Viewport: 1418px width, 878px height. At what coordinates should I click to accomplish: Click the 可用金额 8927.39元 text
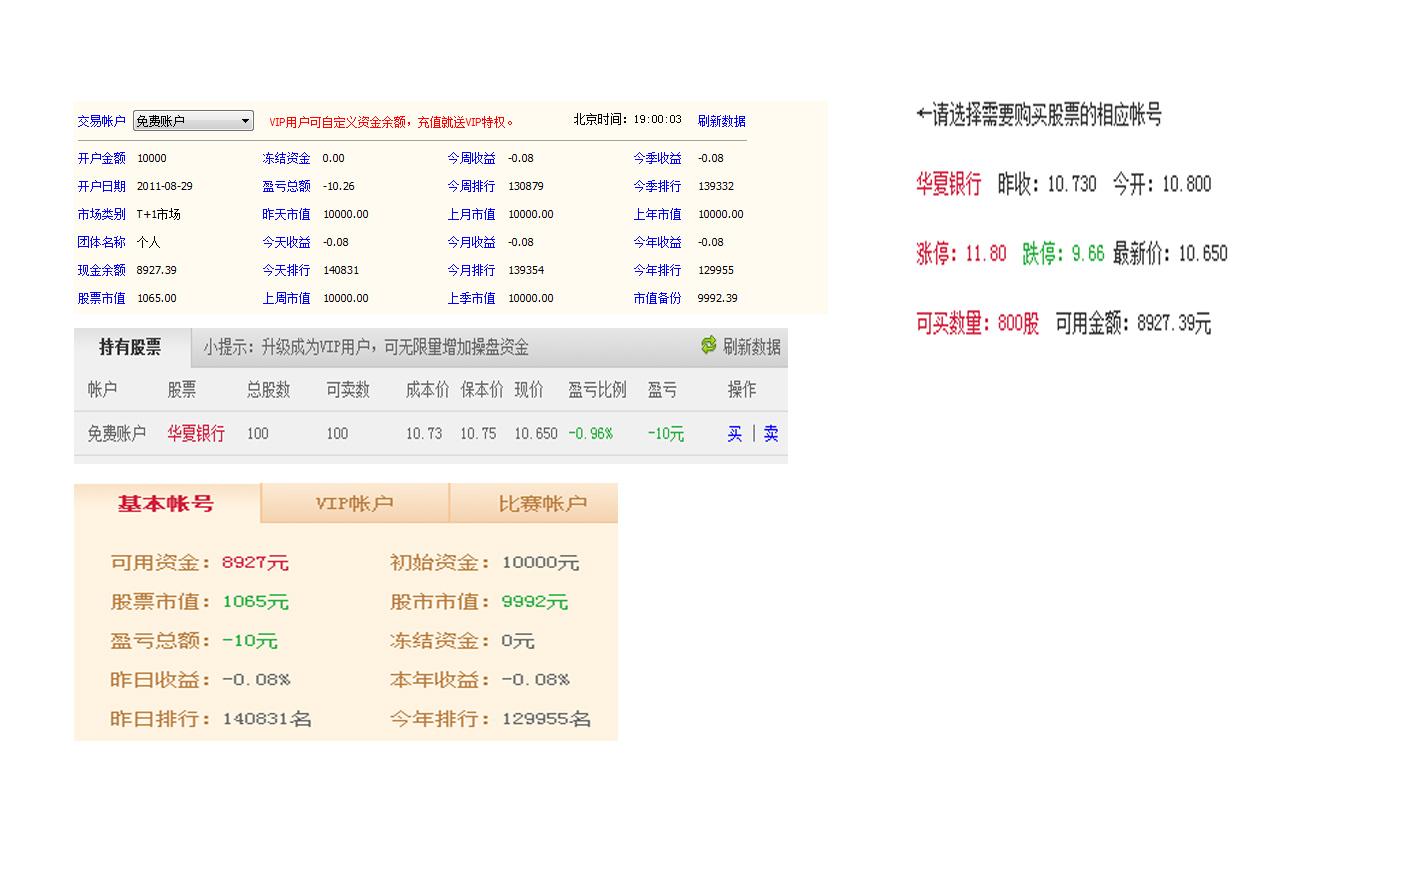click(1133, 323)
